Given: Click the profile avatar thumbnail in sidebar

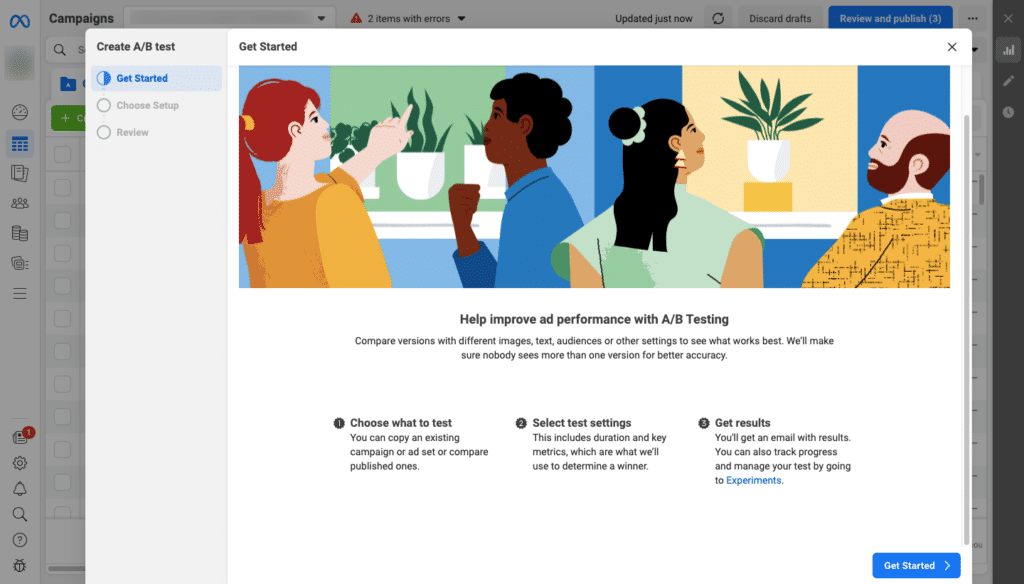Looking at the screenshot, I should click(20, 63).
